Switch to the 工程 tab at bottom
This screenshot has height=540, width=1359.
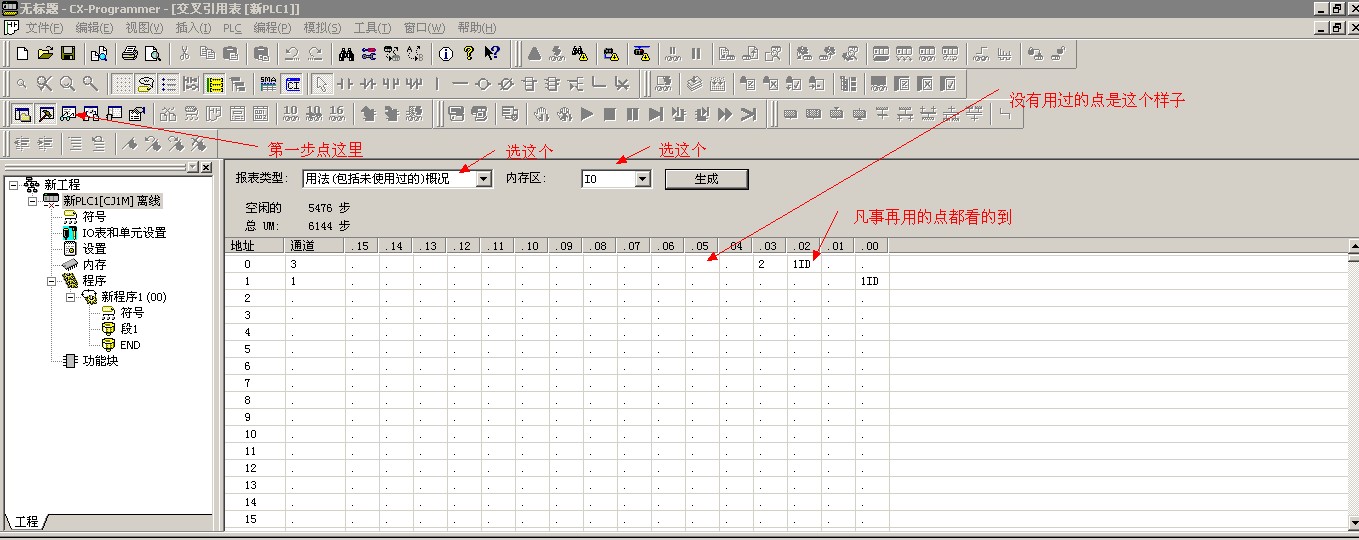27,522
